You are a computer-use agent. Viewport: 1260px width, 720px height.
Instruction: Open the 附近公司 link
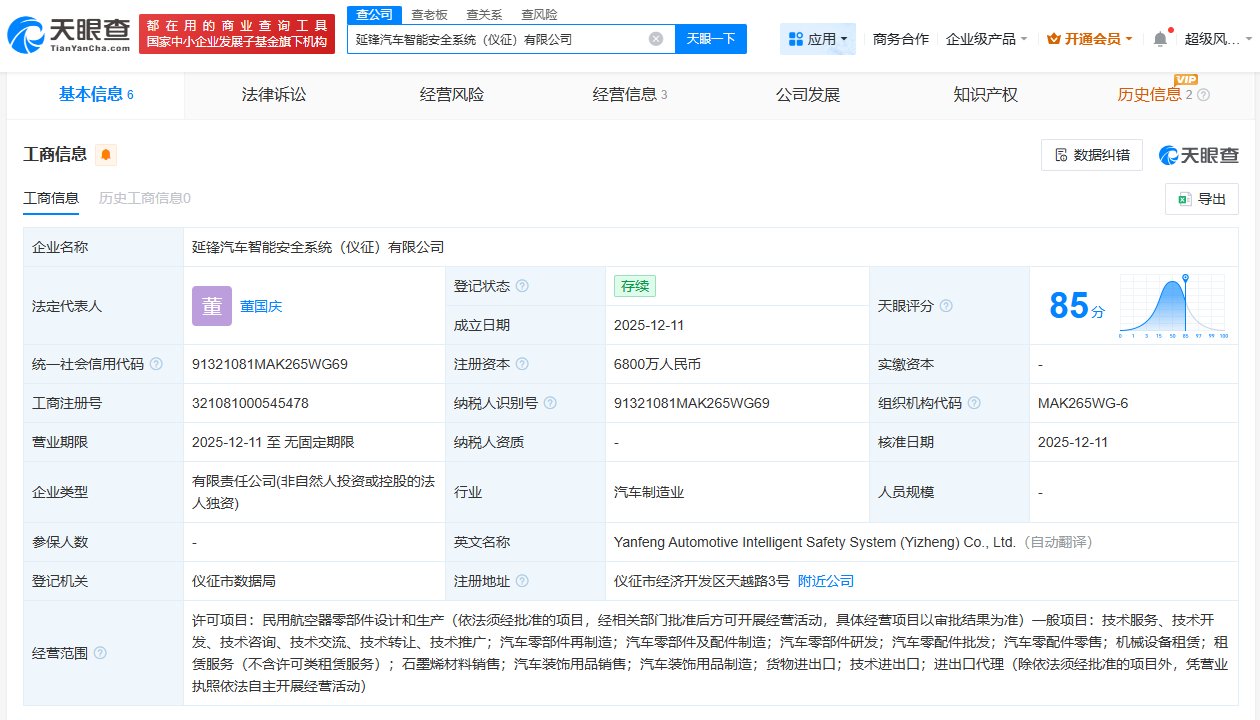click(826, 581)
